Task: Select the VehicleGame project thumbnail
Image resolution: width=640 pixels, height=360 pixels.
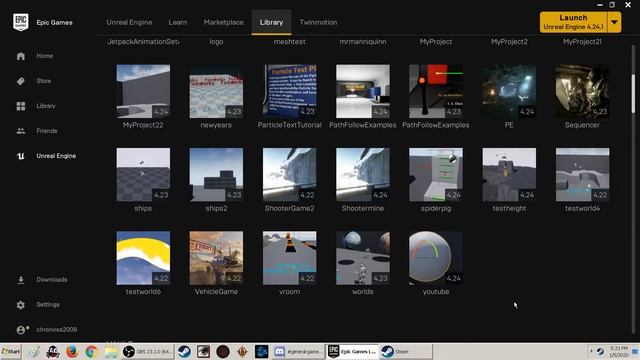Action: tap(216, 258)
